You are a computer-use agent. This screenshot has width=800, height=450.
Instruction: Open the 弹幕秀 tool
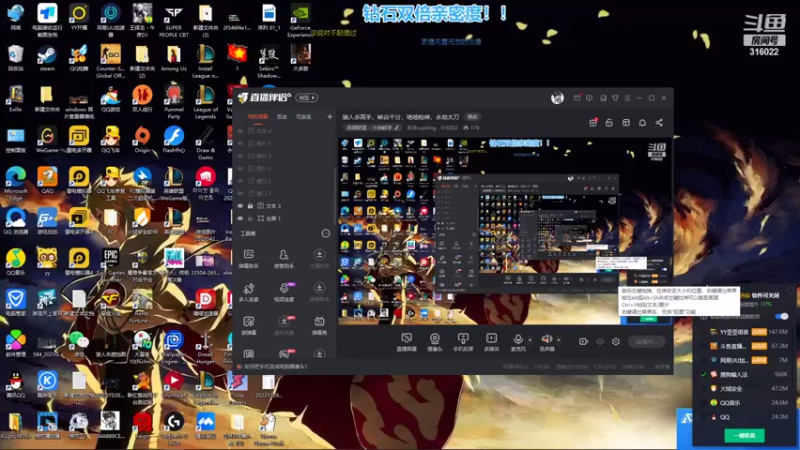pos(319,326)
